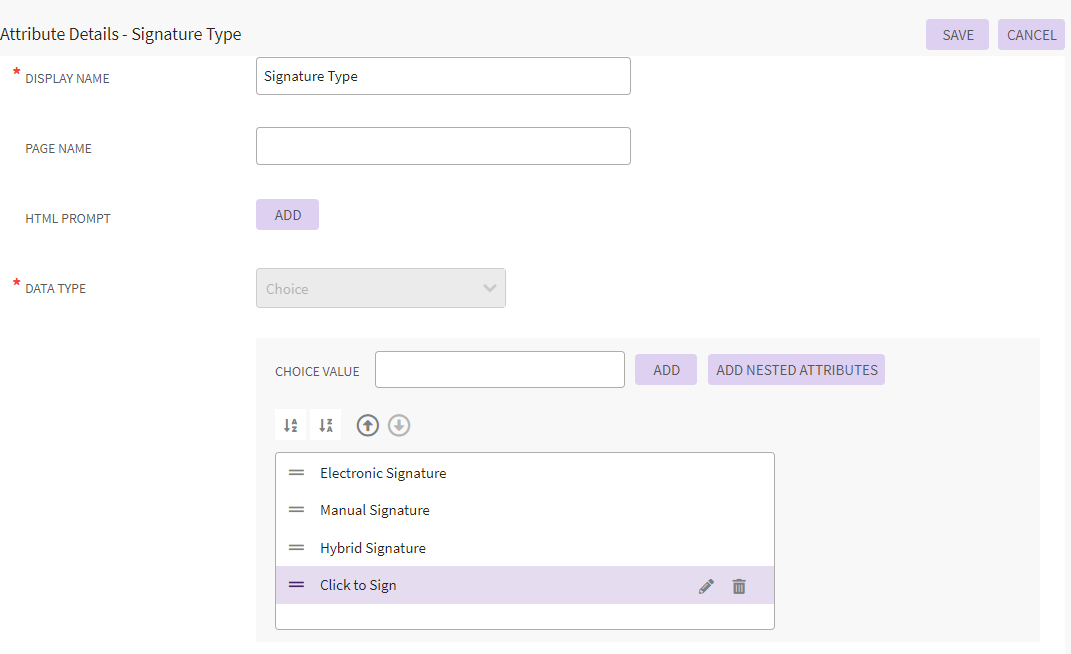Move selected choice down
The width and height of the screenshot is (1071, 654).
(x=399, y=426)
